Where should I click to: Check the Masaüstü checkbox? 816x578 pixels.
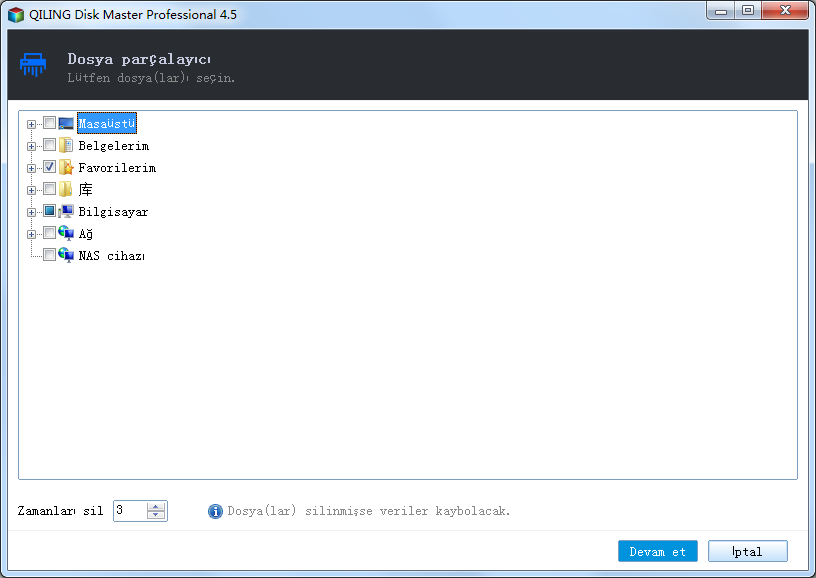(49, 123)
